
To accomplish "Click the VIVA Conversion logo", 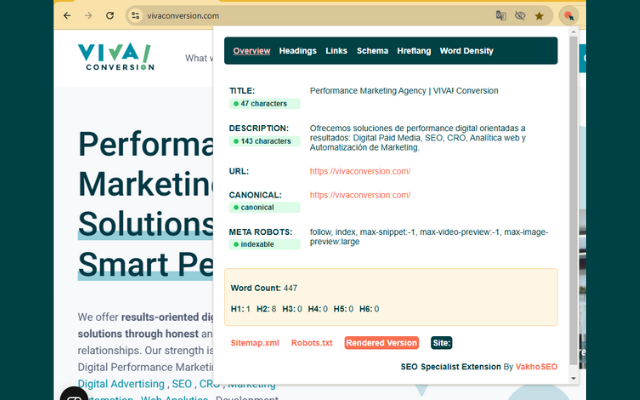I will pos(116,56).
